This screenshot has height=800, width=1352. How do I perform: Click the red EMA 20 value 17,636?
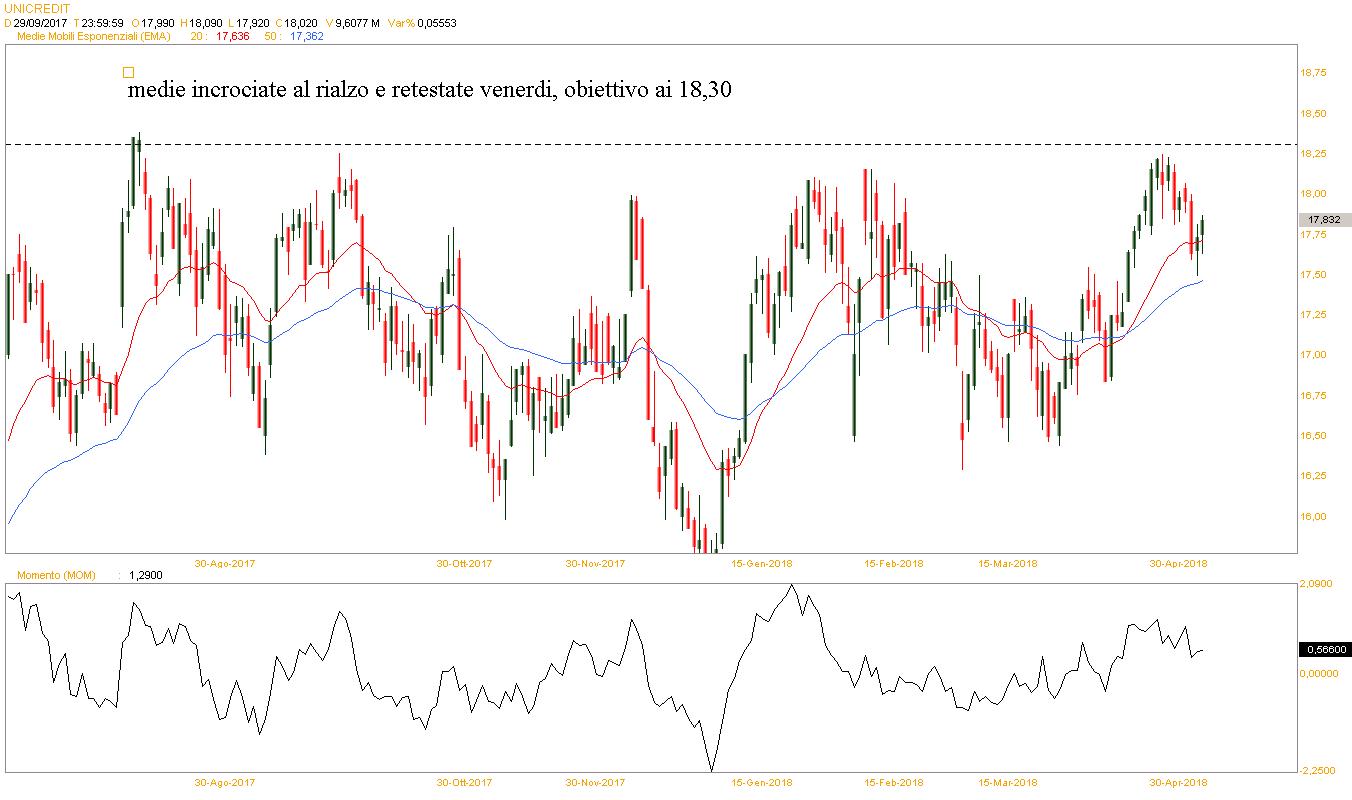(234, 36)
